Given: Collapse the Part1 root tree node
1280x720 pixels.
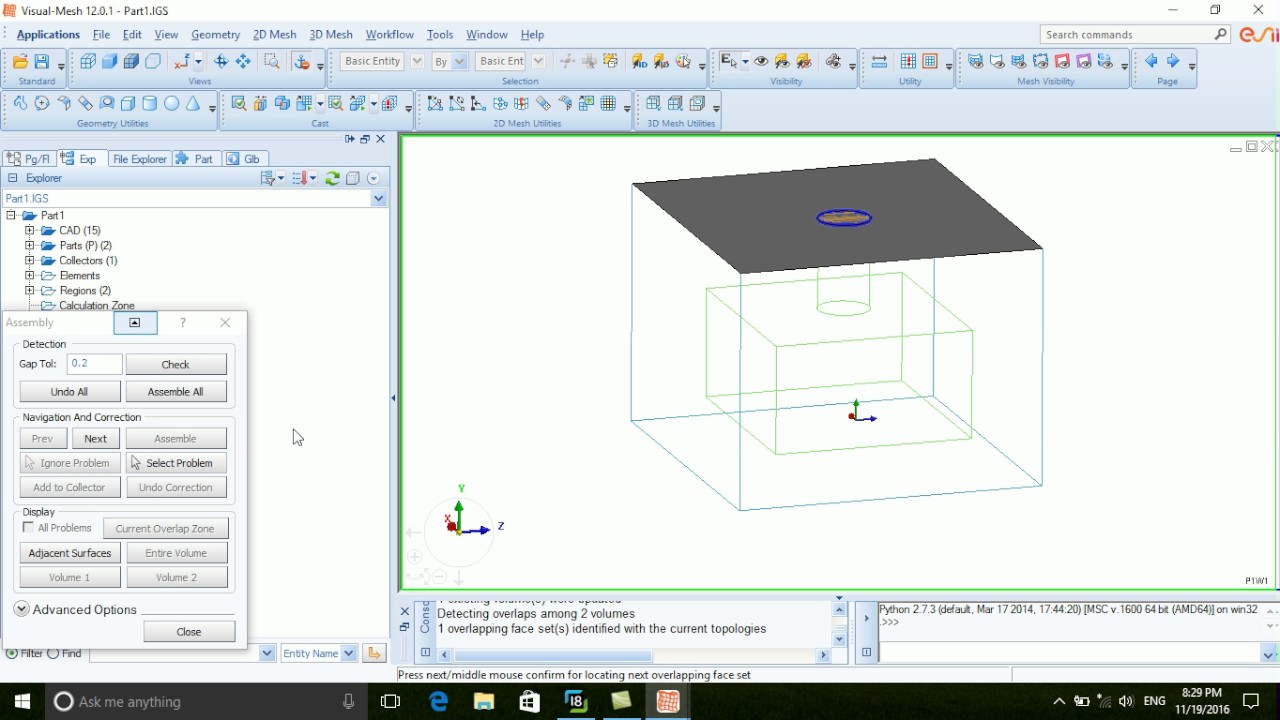Looking at the screenshot, I should coord(11,215).
